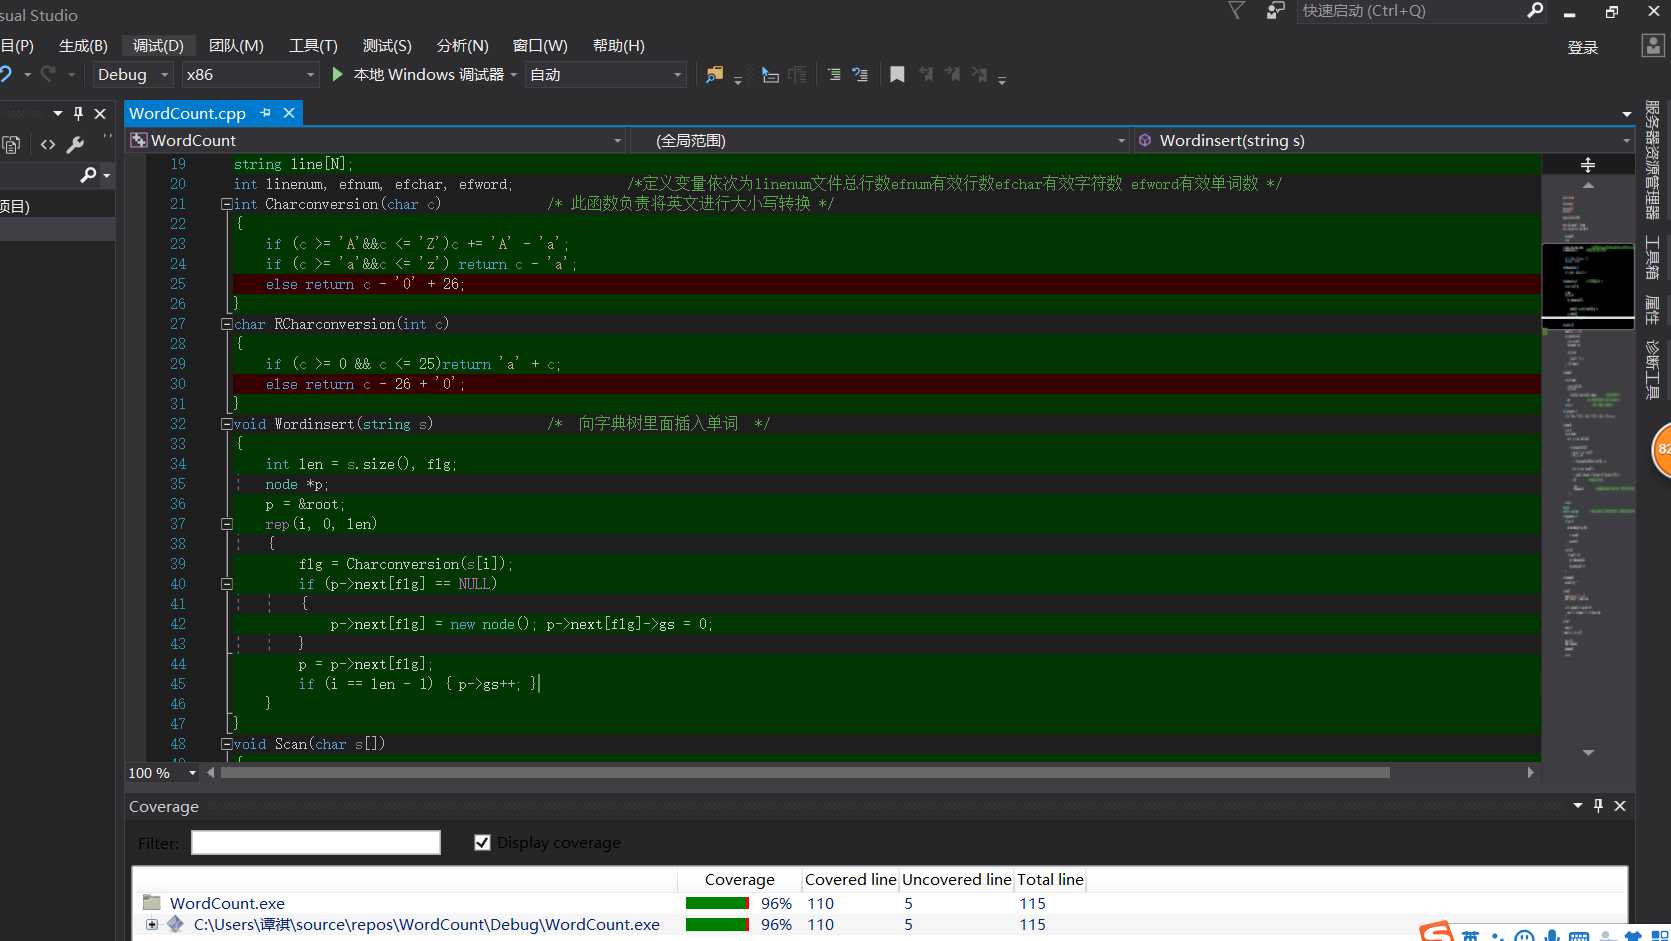Toggle a bookmark with the bookmark icon

pyautogui.click(x=897, y=75)
